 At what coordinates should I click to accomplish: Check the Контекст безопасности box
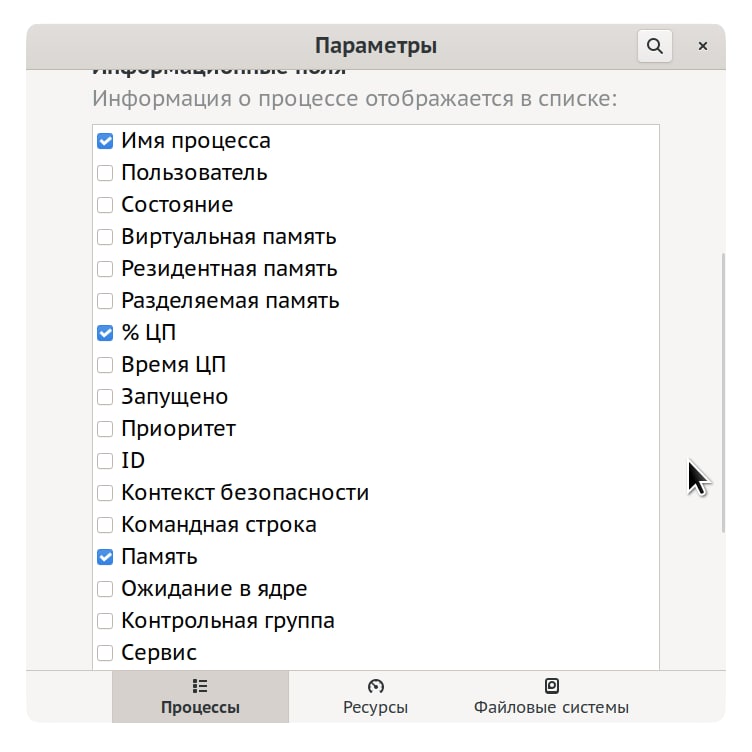(105, 493)
